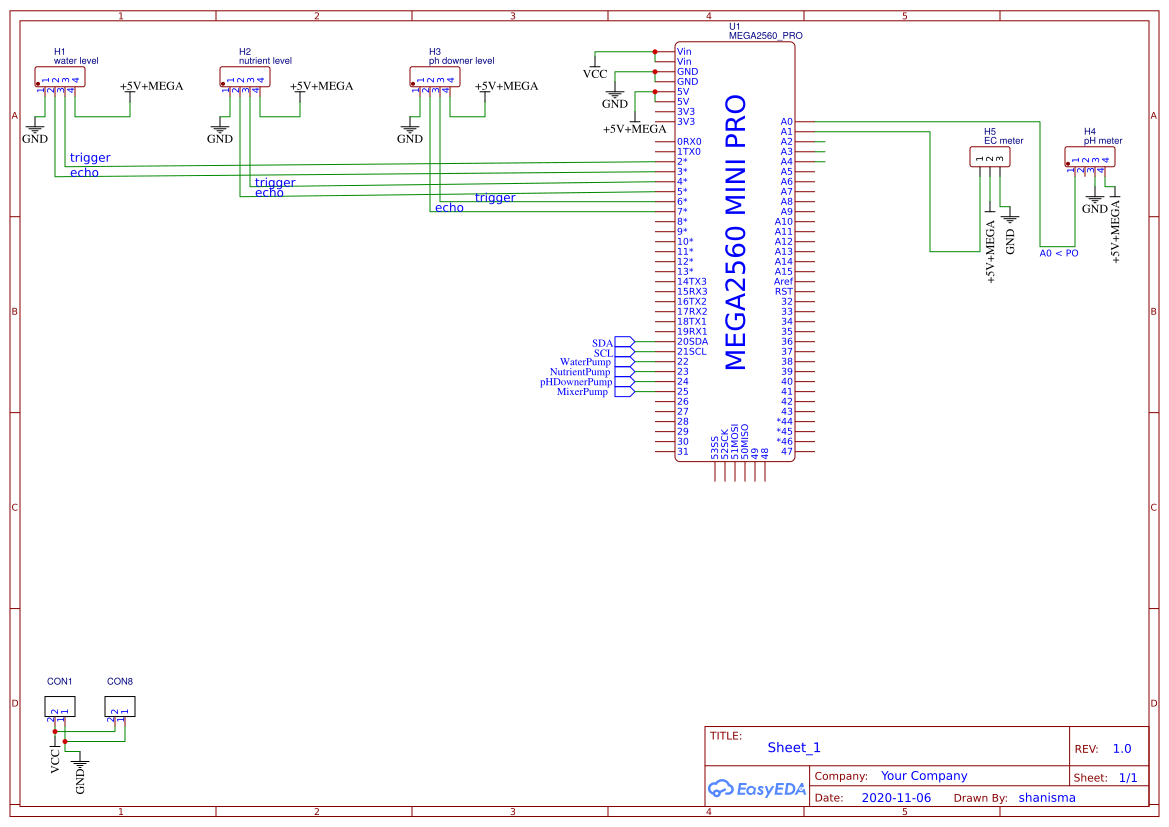Click the trigger wire label near H1
Screen dimensions: 1169x827
click(89, 157)
